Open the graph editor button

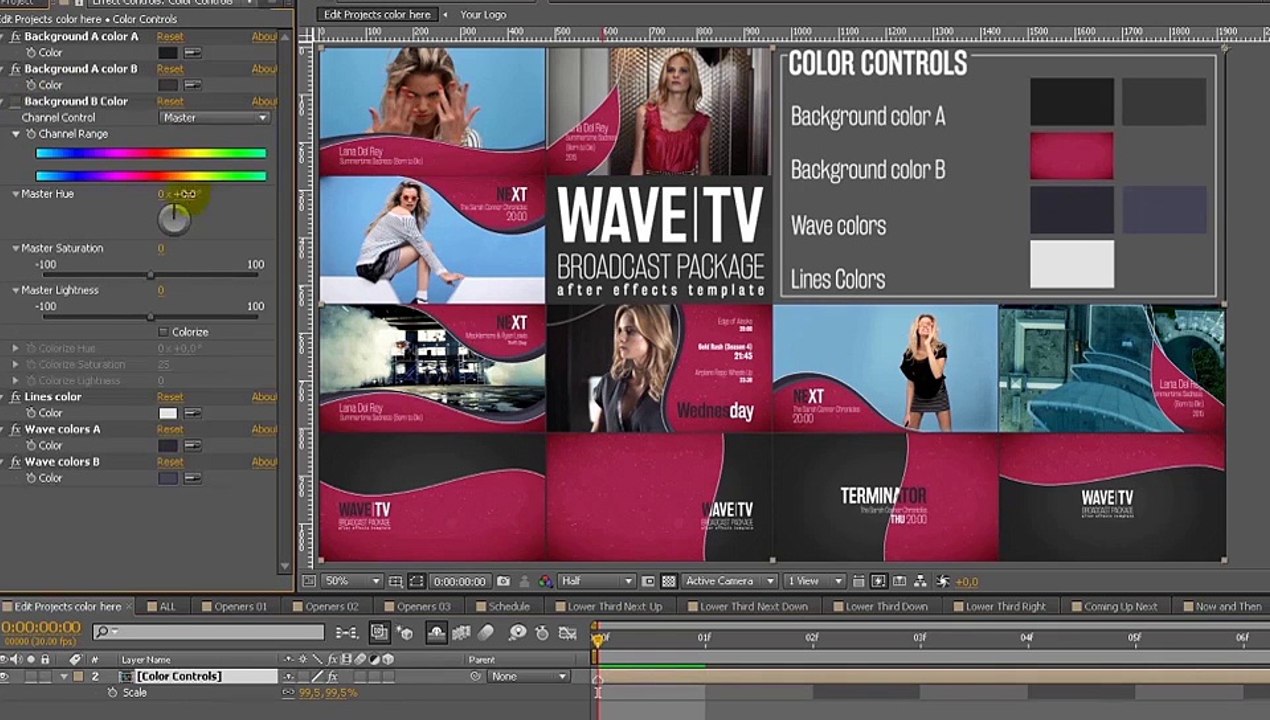click(567, 632)
